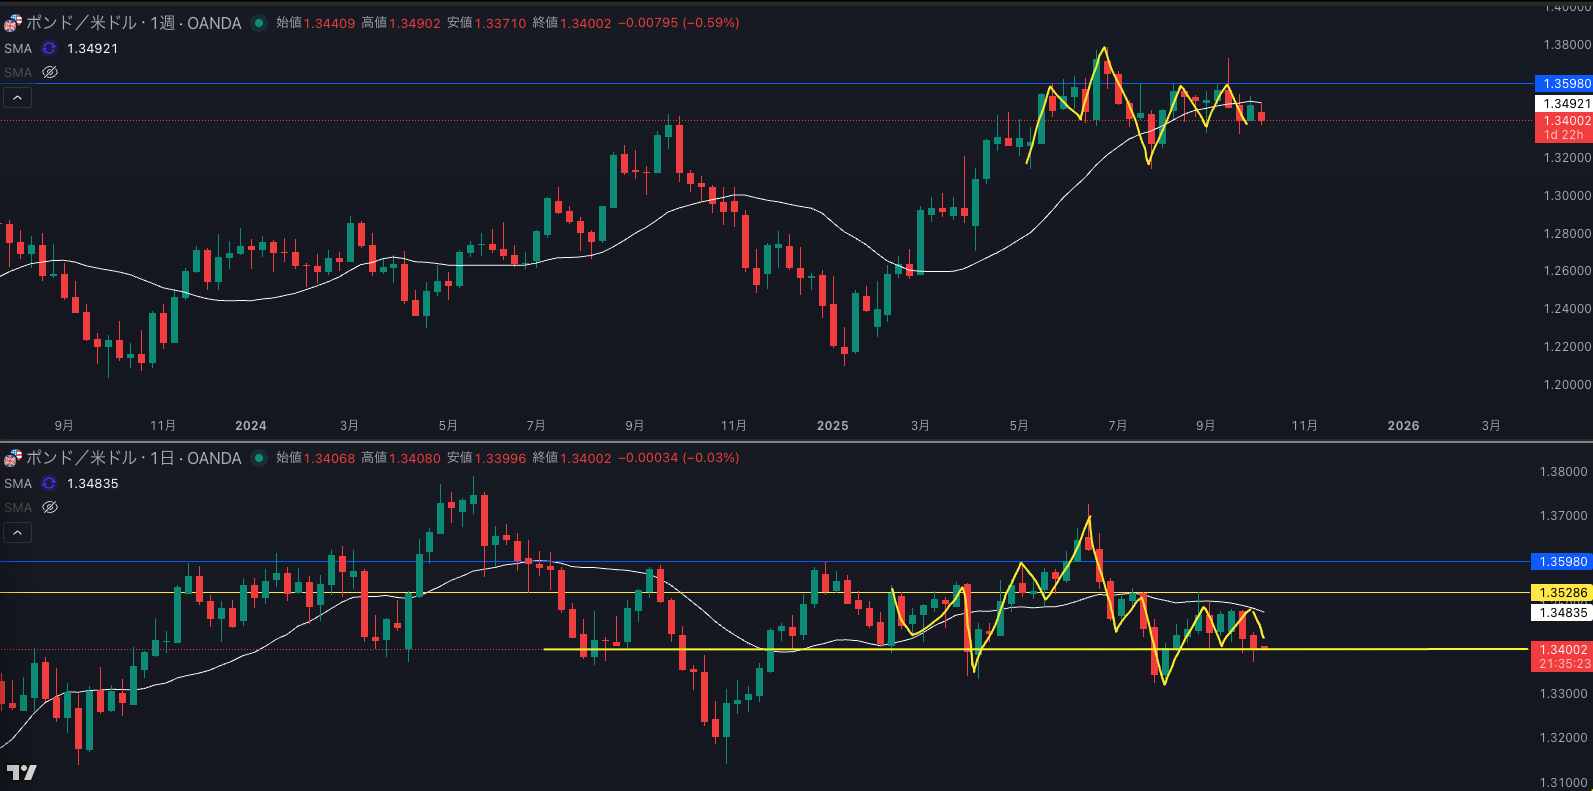Open symbol title ポンド／米ドル 1週 OANDA
The width and height of the screenshot is (1593, 791).
tap(132, 23)
